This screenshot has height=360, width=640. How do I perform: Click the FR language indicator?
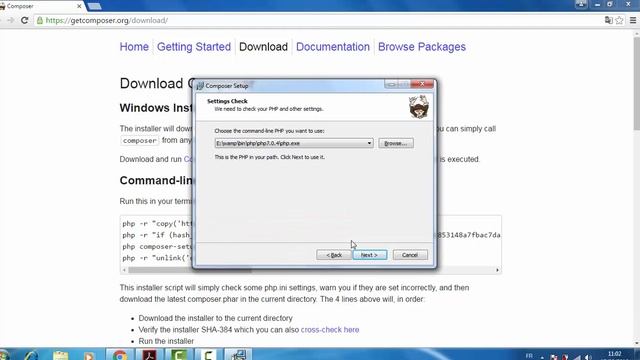[529, 356]
